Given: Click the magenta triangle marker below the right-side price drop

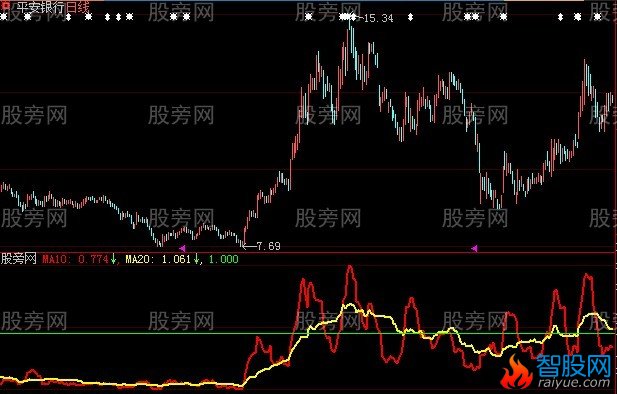Looking at the screenshot, I should [475, 248].
